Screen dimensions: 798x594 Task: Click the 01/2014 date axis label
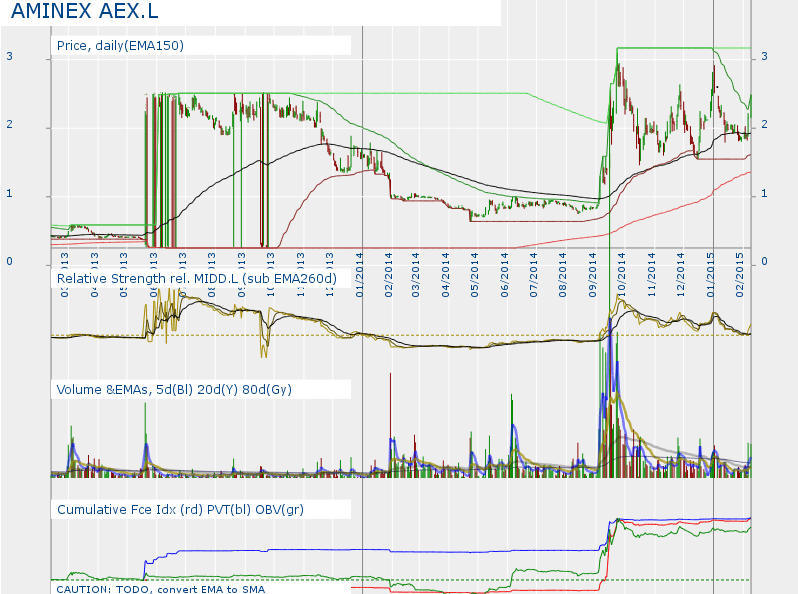point(360,275)
